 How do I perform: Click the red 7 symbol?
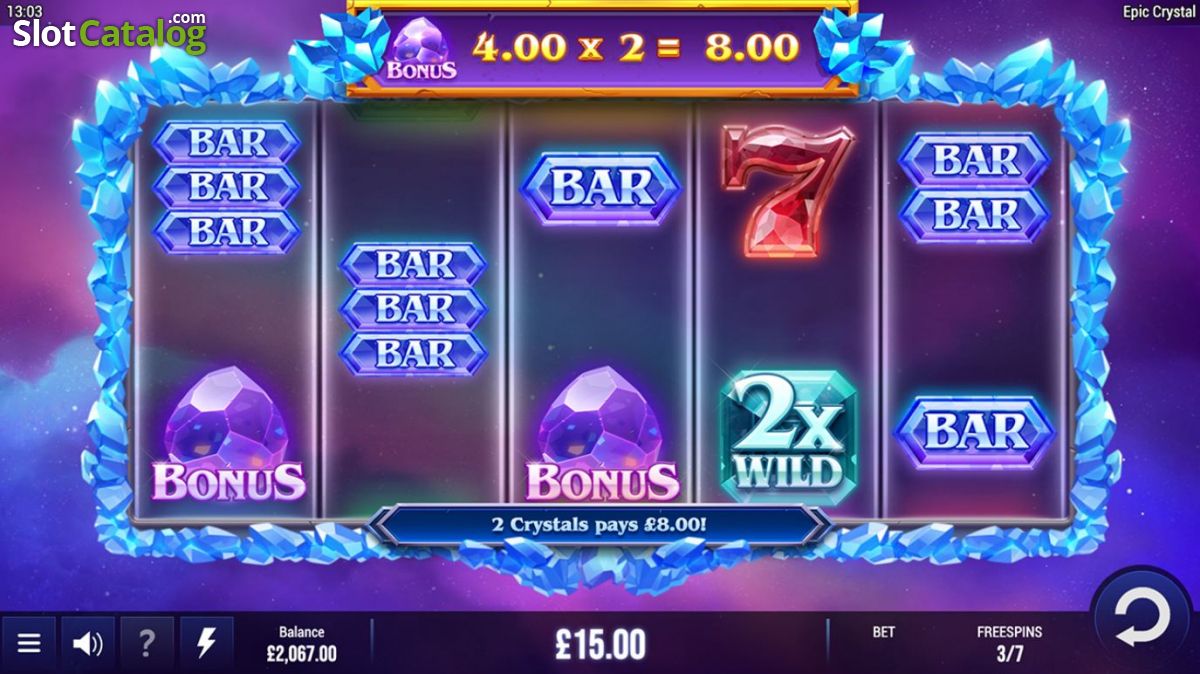click(x=786, y=191)
